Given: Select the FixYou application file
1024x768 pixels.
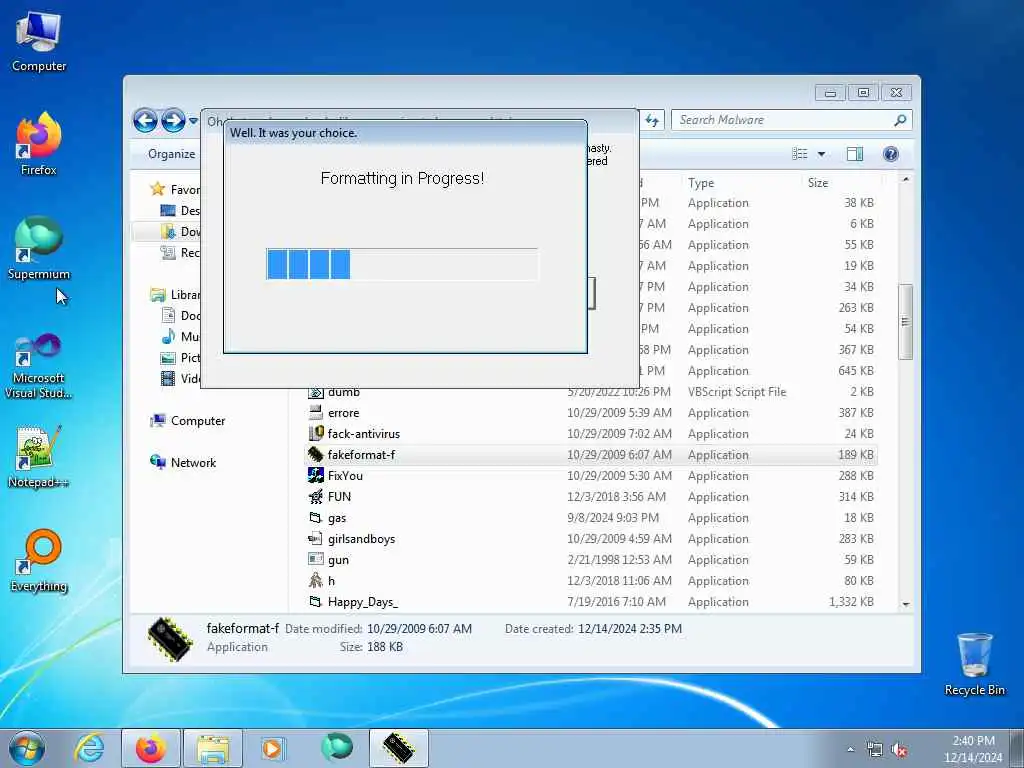Looking at the screenshot, I should pos(591,476).
